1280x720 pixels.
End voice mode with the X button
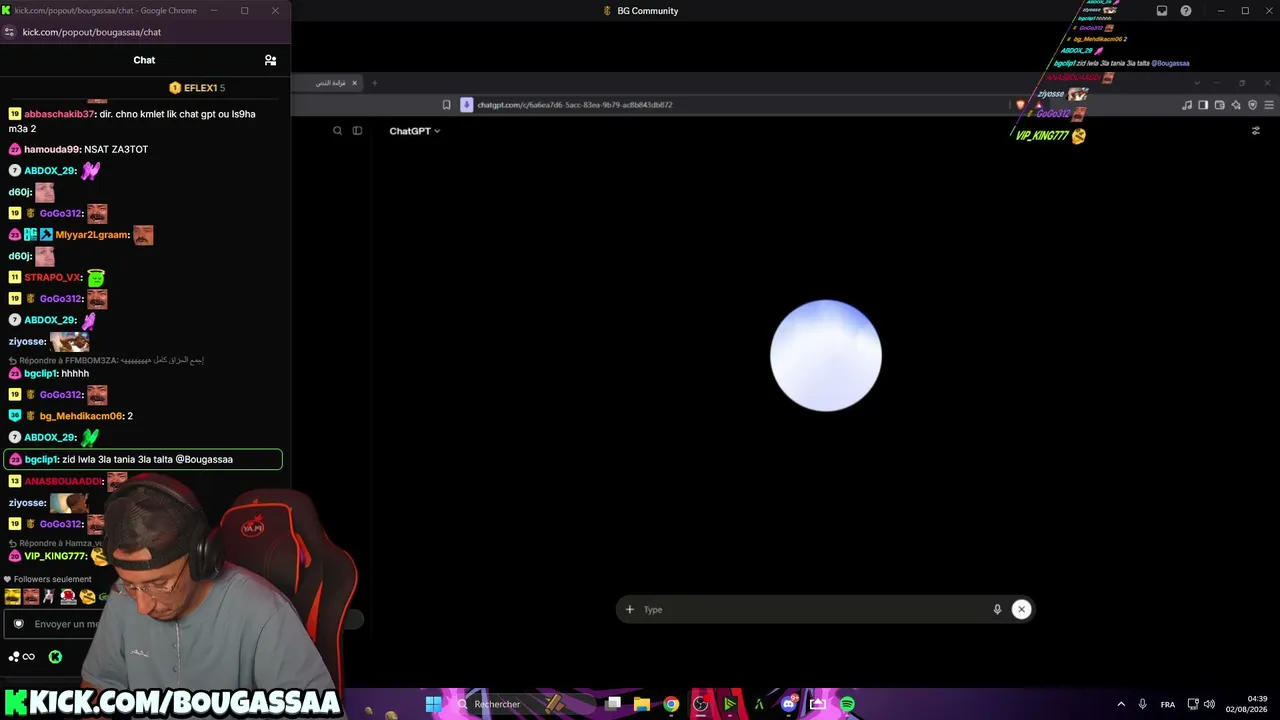pyautogui.click(x=1021, y=609)
